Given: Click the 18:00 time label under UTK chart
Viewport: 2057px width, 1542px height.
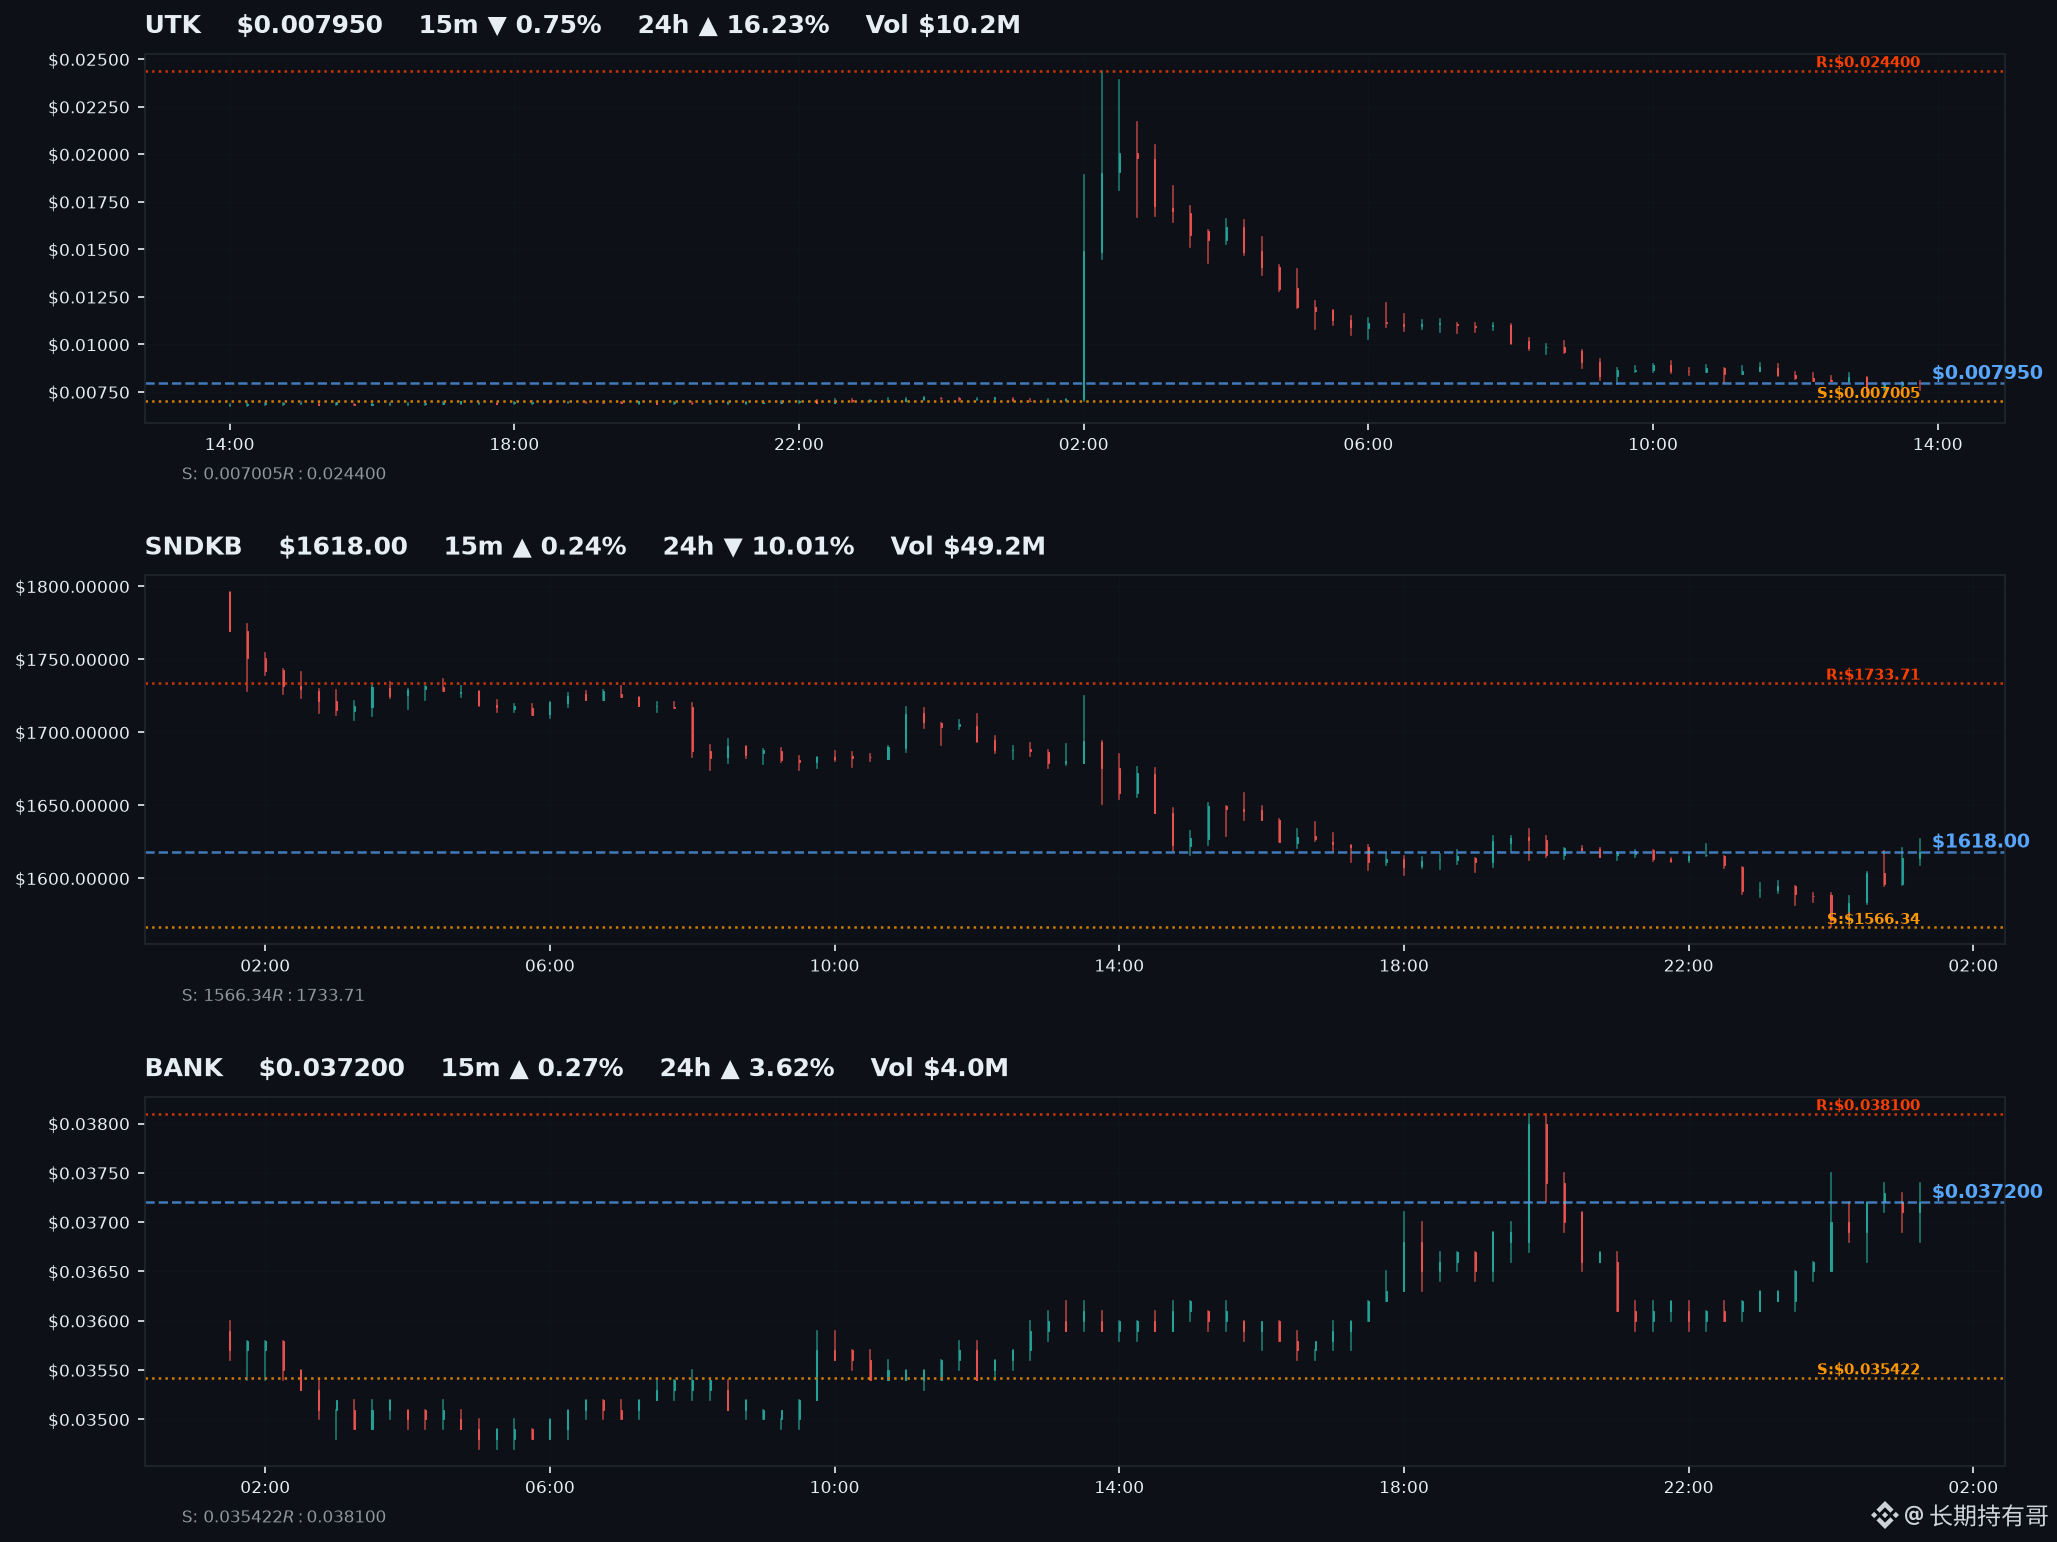Looking at the screenshot, I should (x=514, y=445).
